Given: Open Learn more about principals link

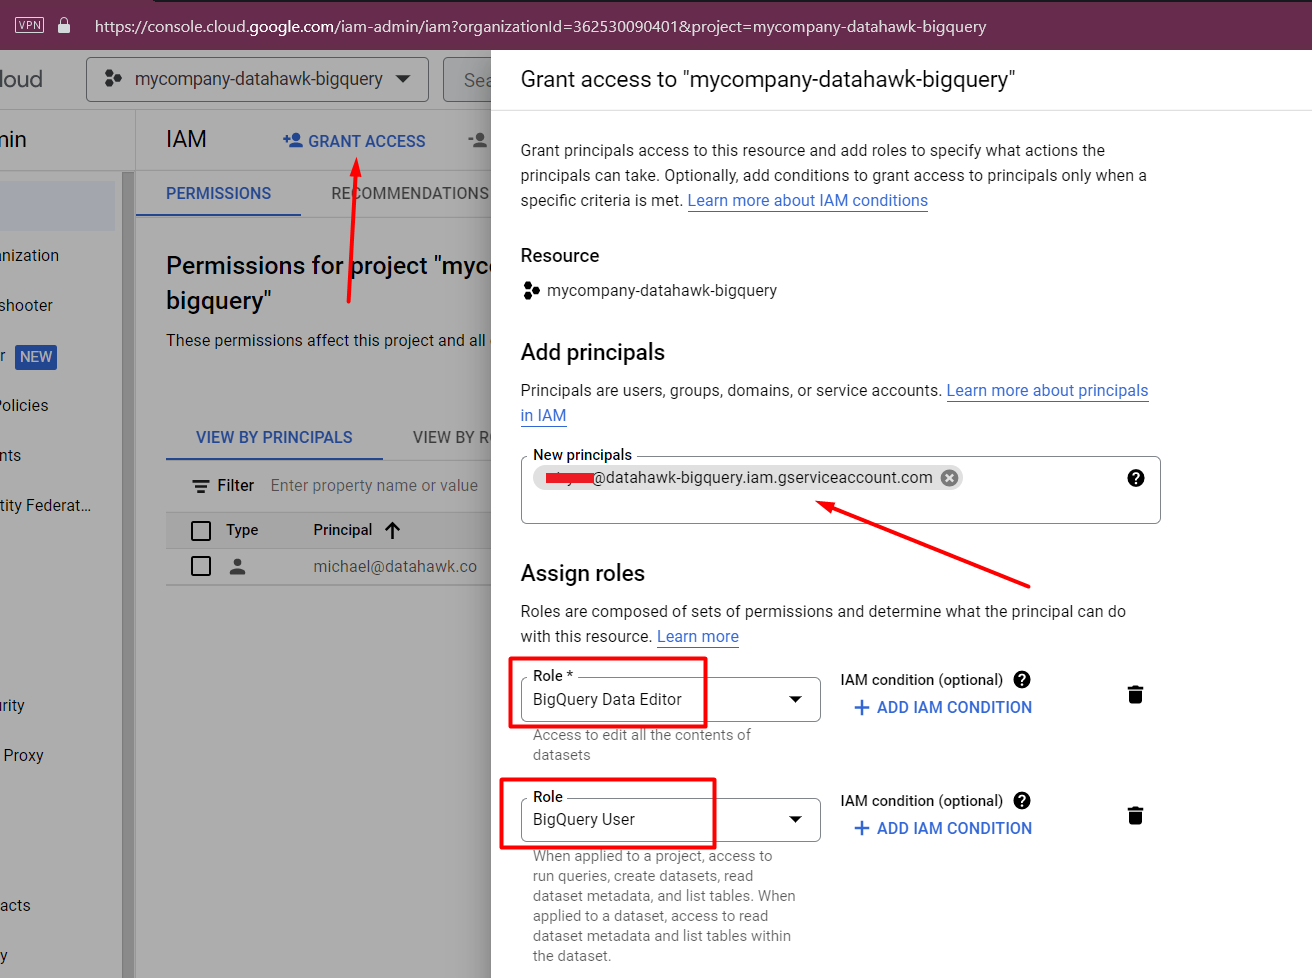Looking at the screenshot, I should 1047,390.
